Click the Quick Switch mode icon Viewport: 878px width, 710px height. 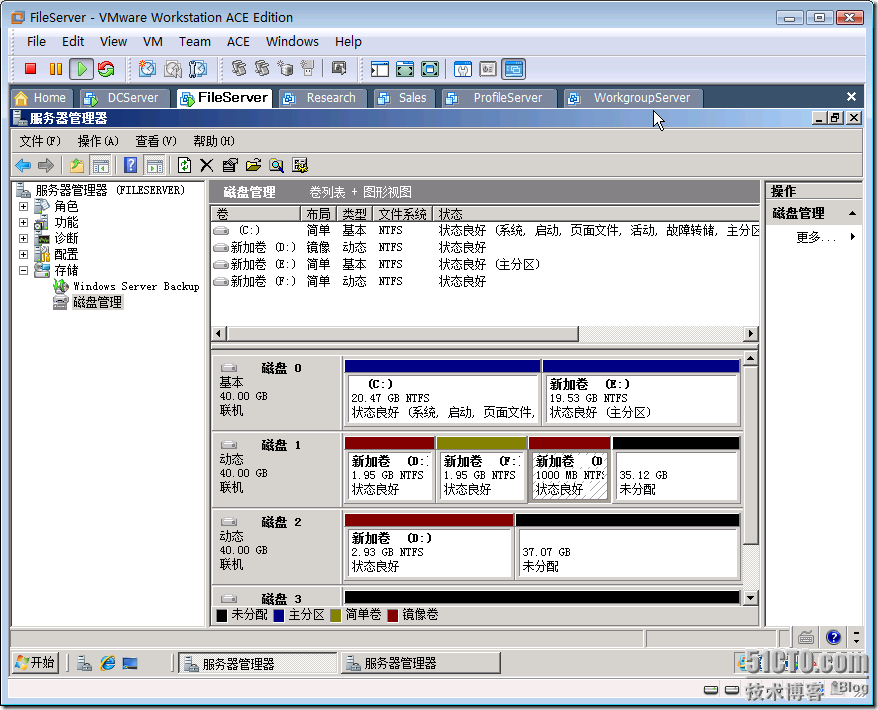[x=404, y=69]
